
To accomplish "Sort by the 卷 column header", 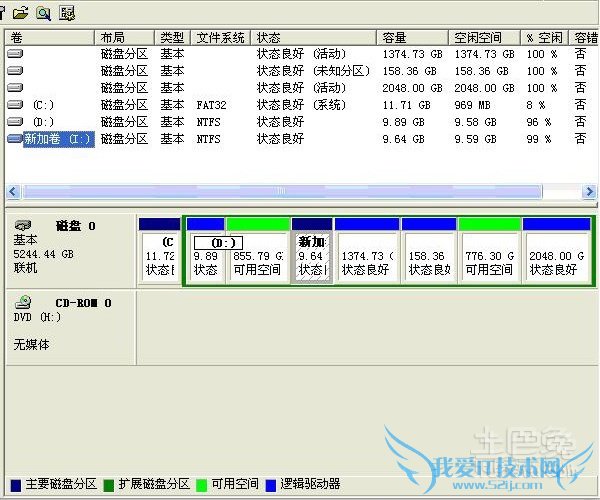I will pyautogui.click(x=50, y=37).
